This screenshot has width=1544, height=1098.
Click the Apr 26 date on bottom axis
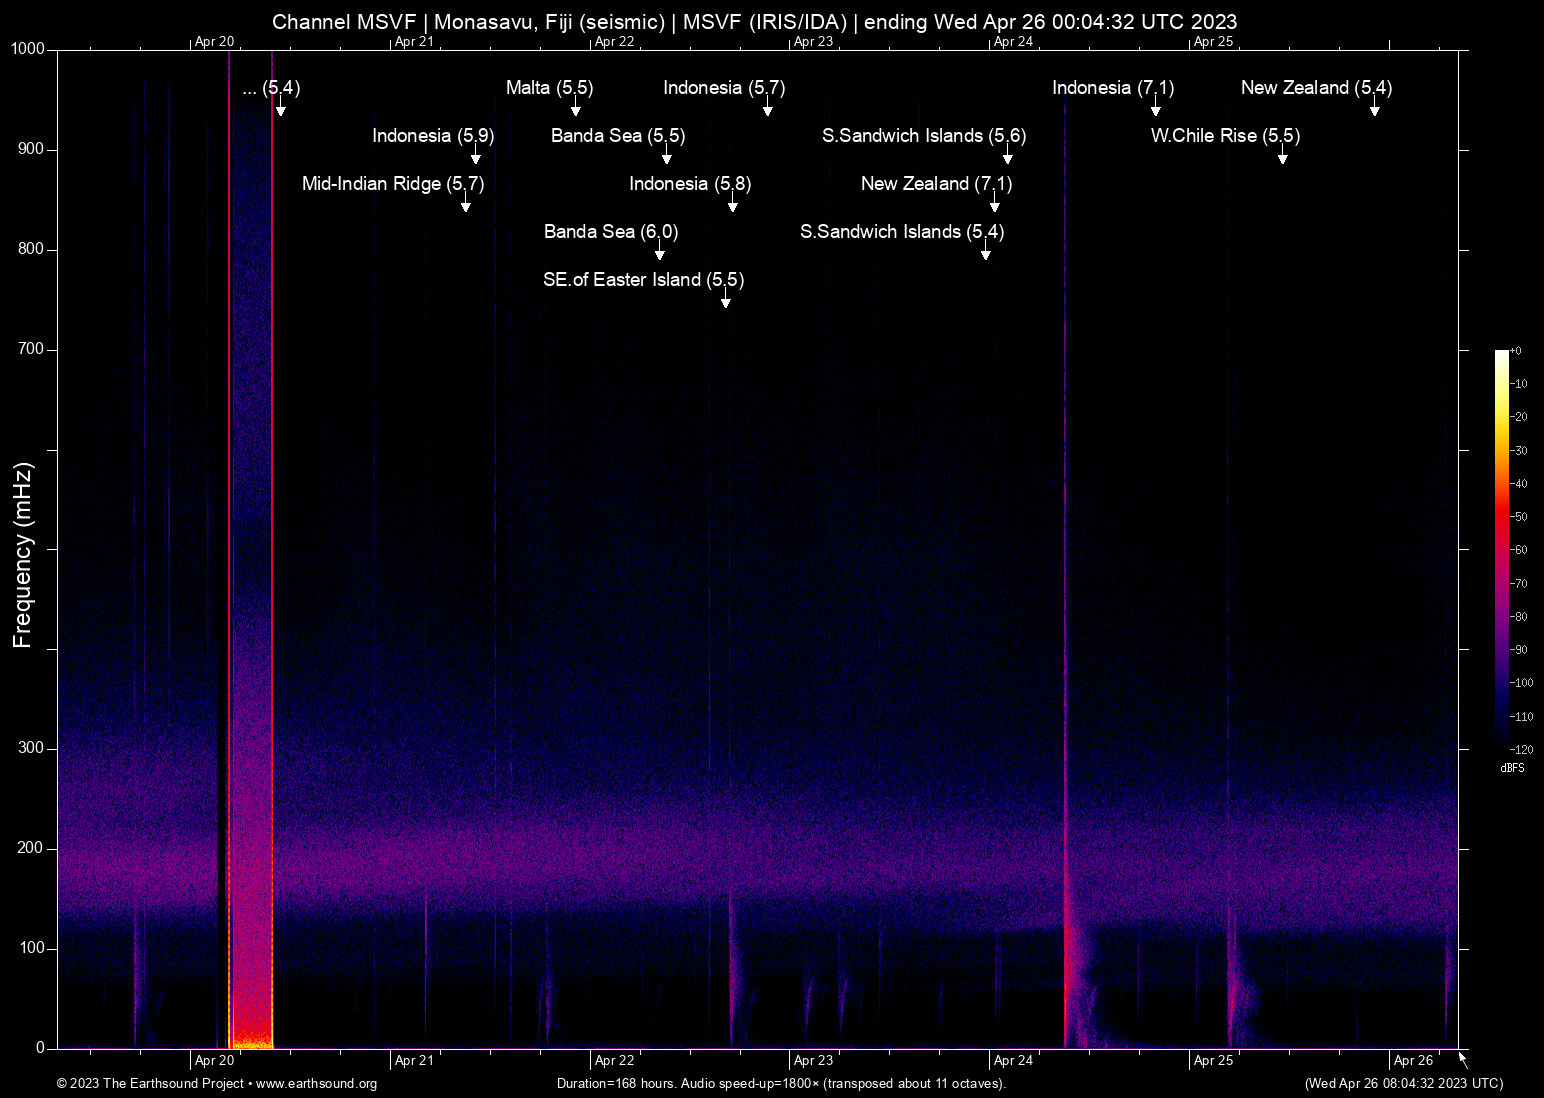coord(1413,1061)
